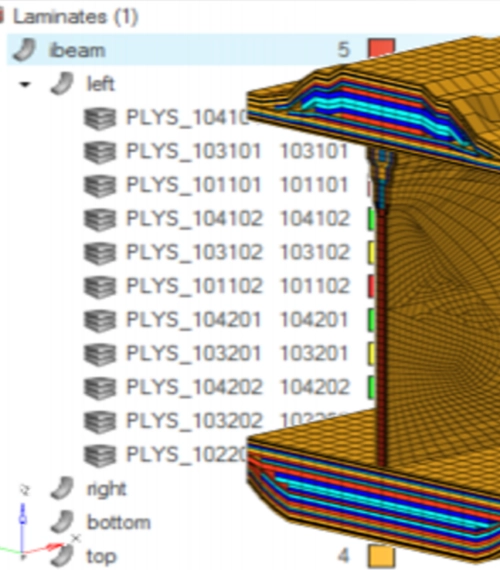Image resolution: width=500 pixels, height=570 pixels.
Task: Click the bottom sub-laminate icon
Action: pos(62,522)
